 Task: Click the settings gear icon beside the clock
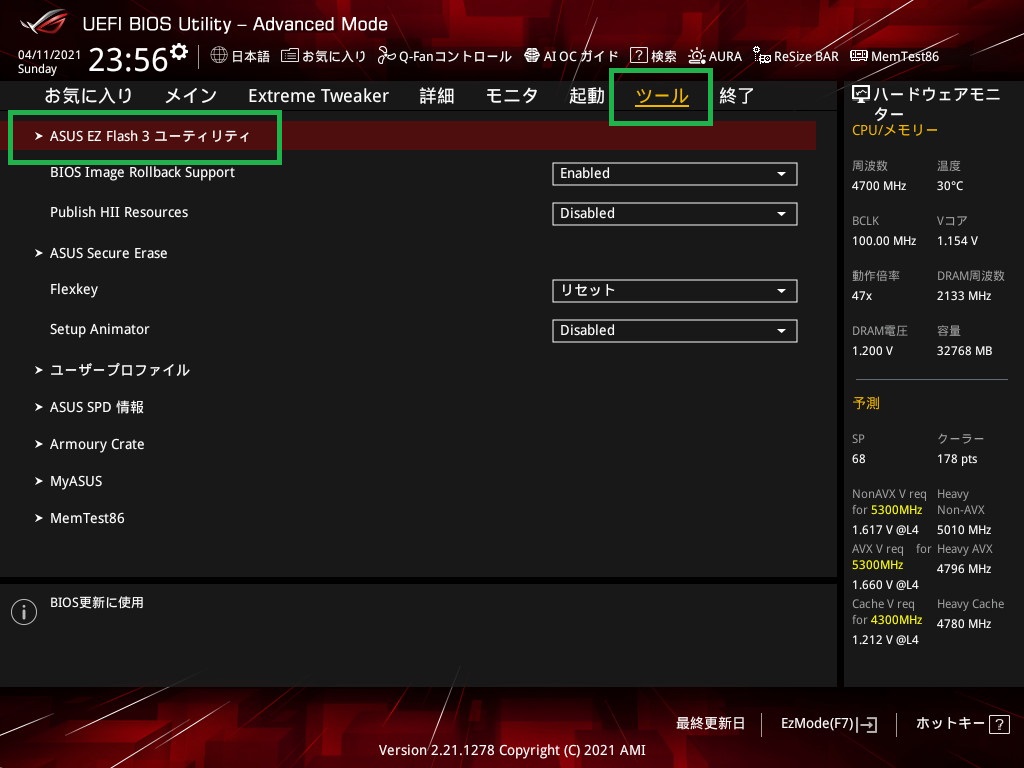(x=179, y=52)
